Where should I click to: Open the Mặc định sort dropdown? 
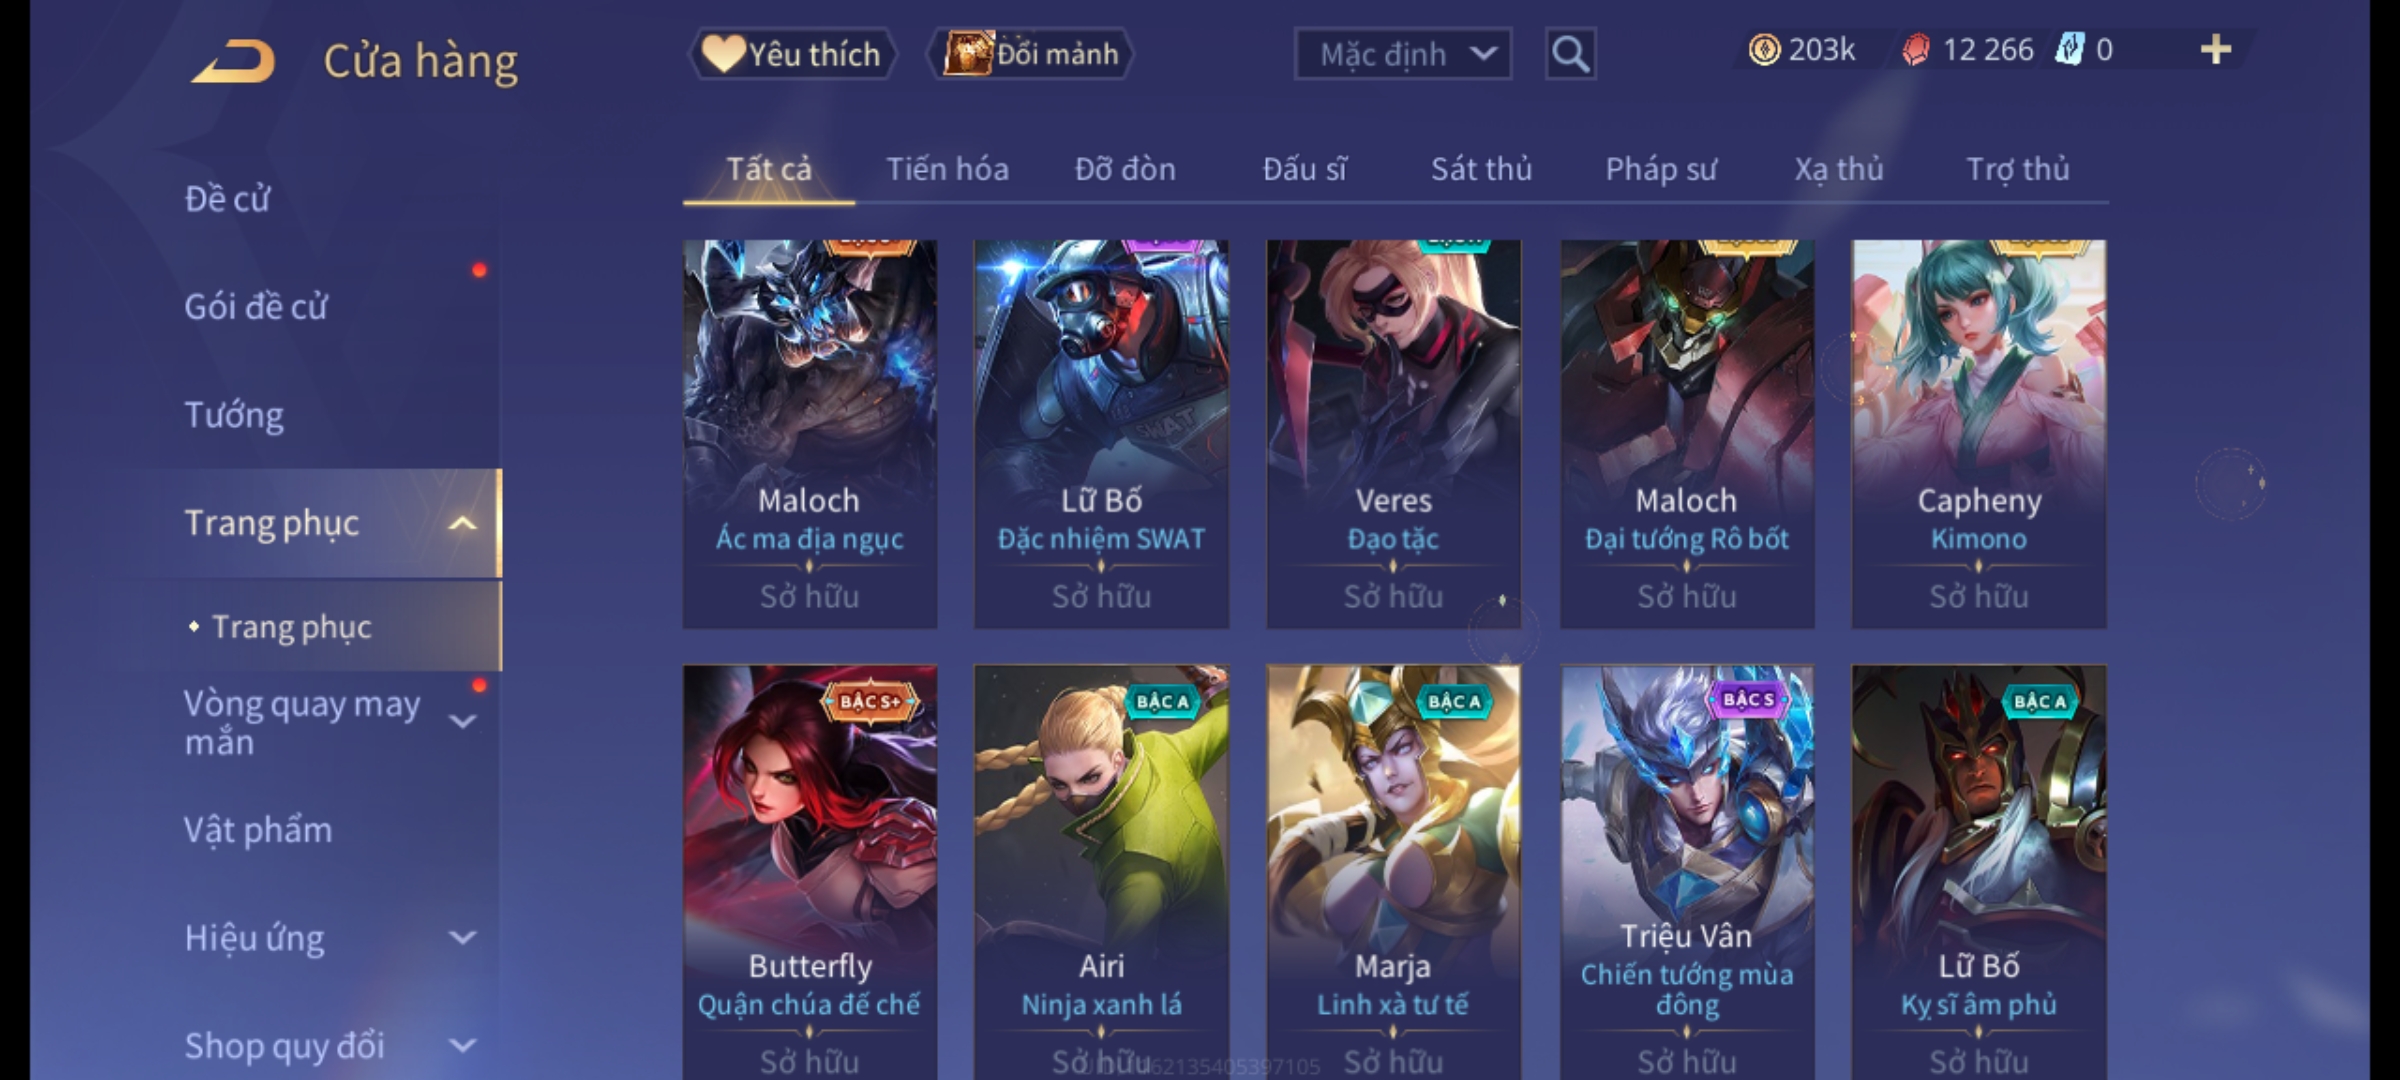[x=1403, y=54]
